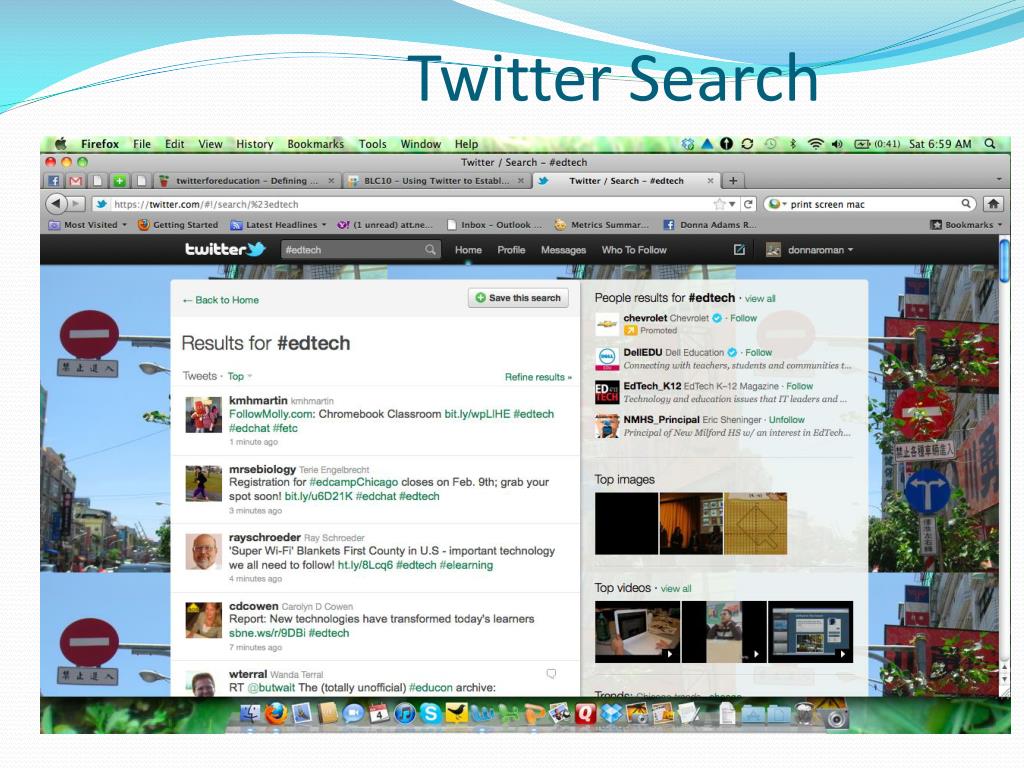Open the Tools menu
Image resolution: width=1024 pixels, height=768 pixels.
(372, 144)
